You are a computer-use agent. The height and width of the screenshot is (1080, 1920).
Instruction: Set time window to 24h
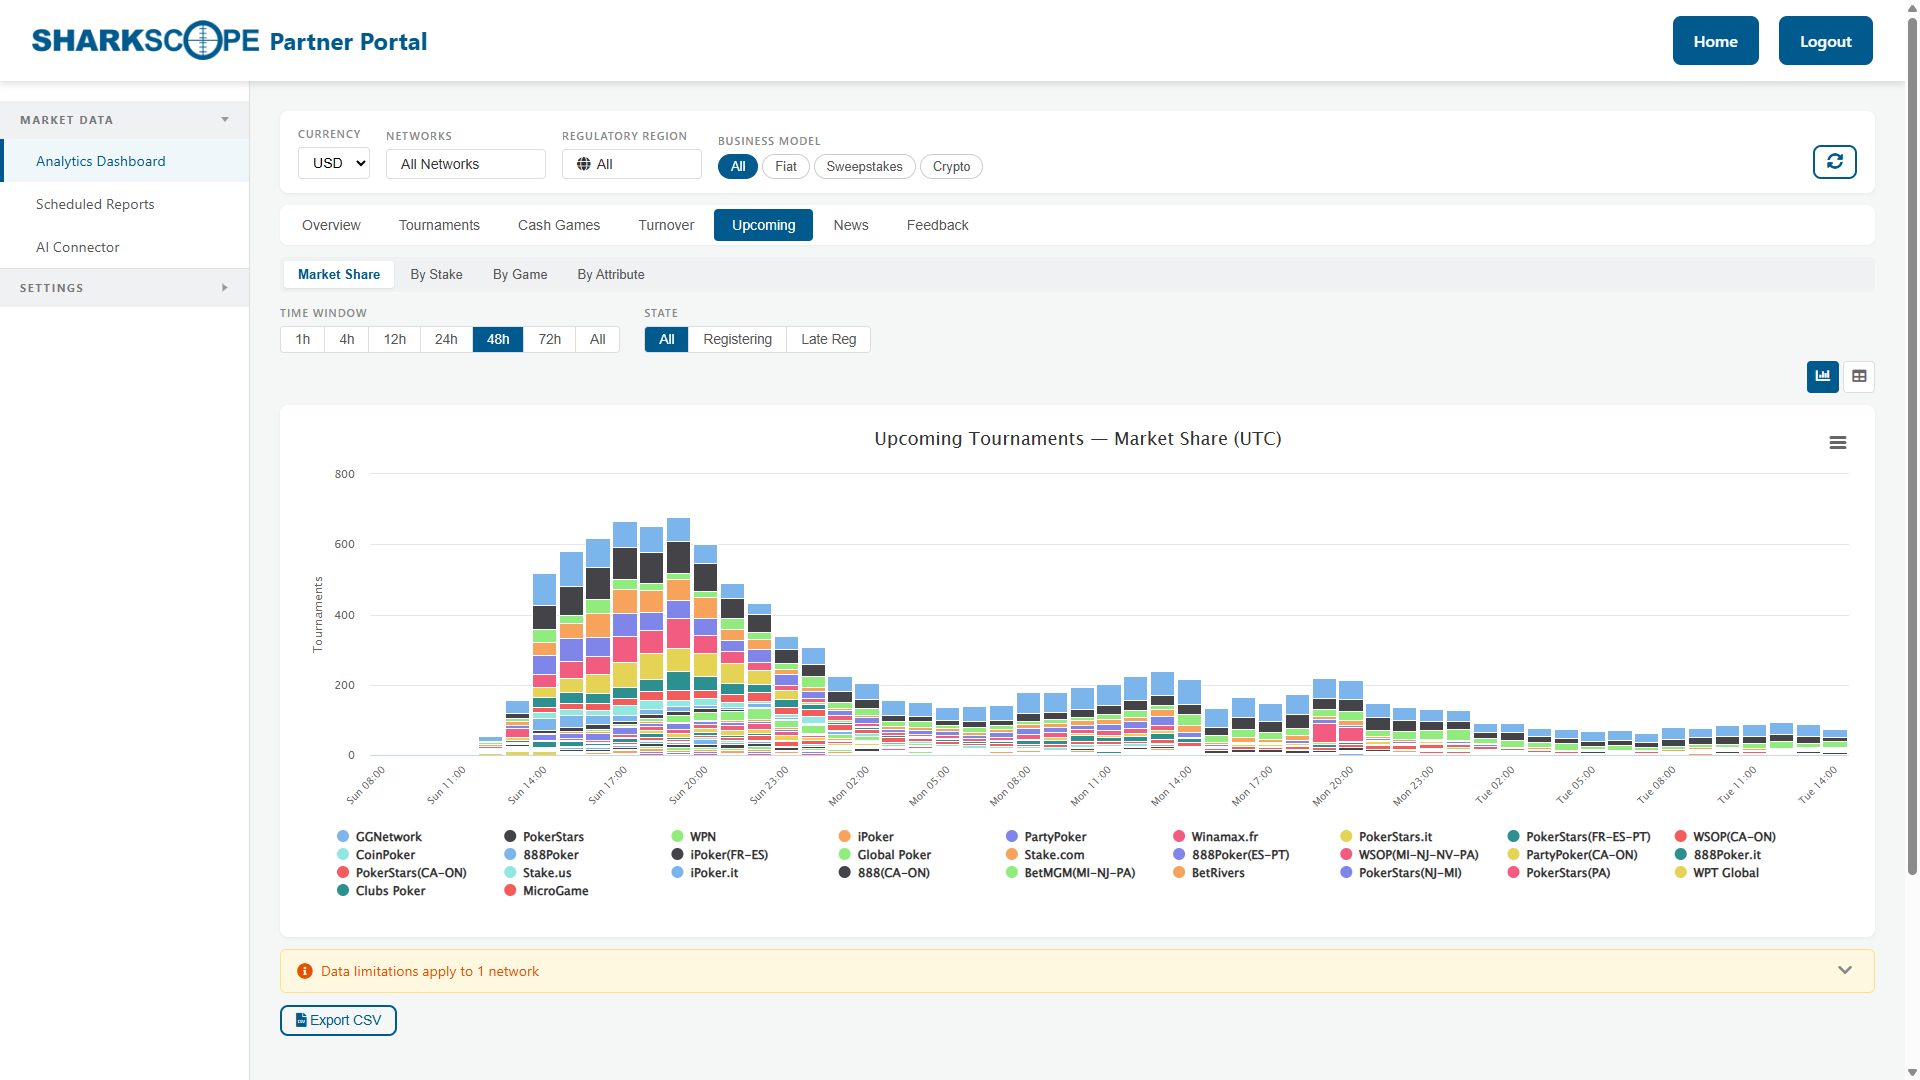pos(446,339)
